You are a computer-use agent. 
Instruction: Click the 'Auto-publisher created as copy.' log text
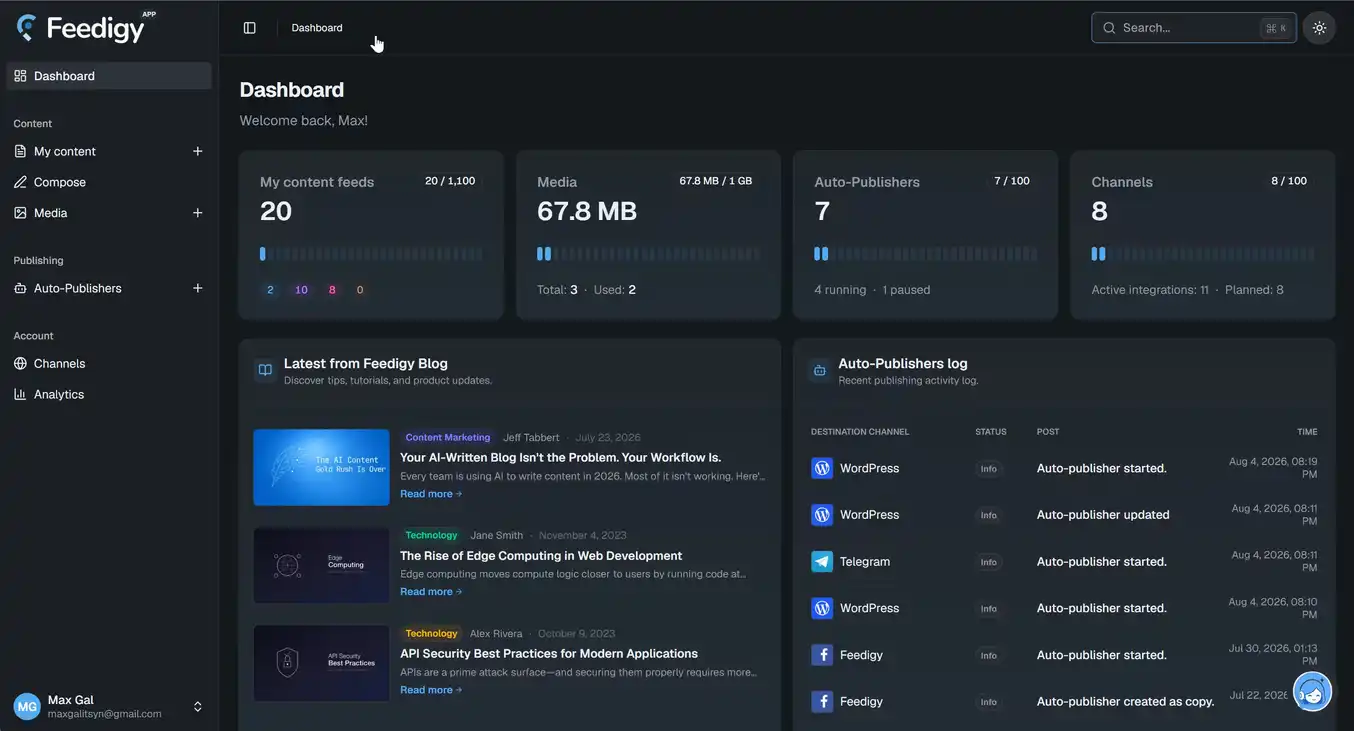coord(1126,702)
